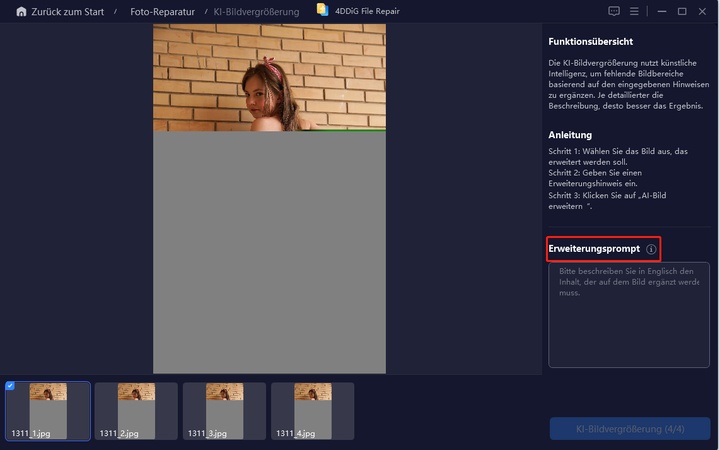Screen dimensions: 720x450
Task: Click the Erweiterungsprompt heading label
Action: (x=594, y=249)
